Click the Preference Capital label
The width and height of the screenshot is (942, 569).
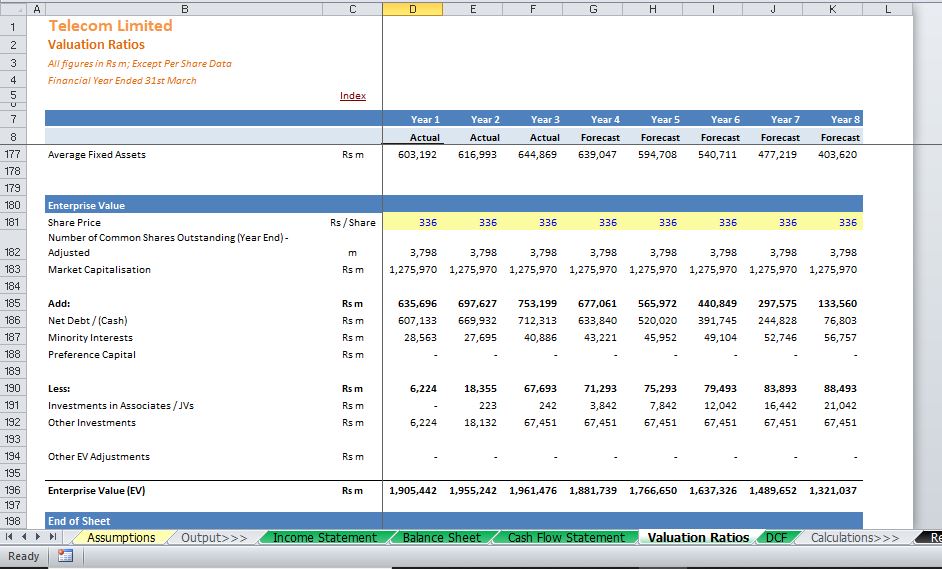tap(92, 354)
